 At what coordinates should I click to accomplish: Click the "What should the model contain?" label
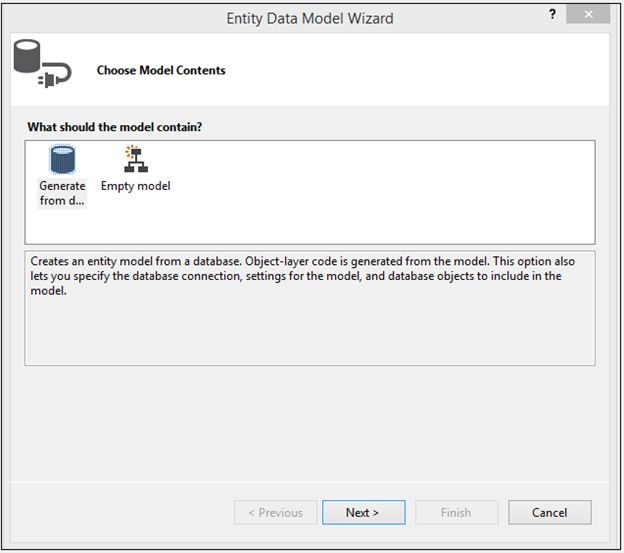click(122, 127)
